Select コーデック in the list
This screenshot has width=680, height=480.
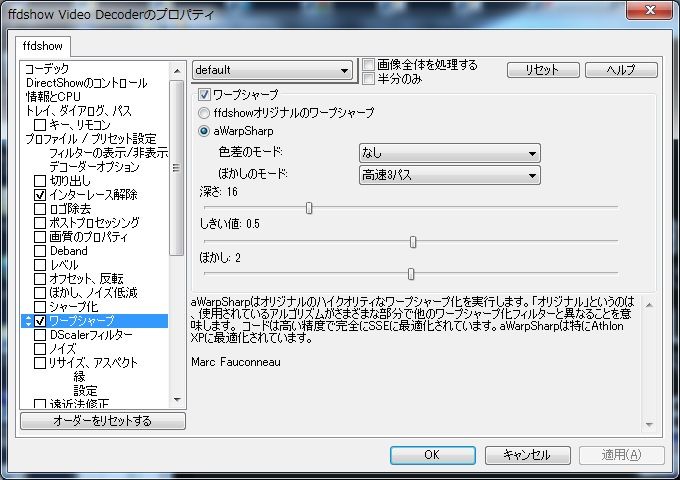click(47, 69)
